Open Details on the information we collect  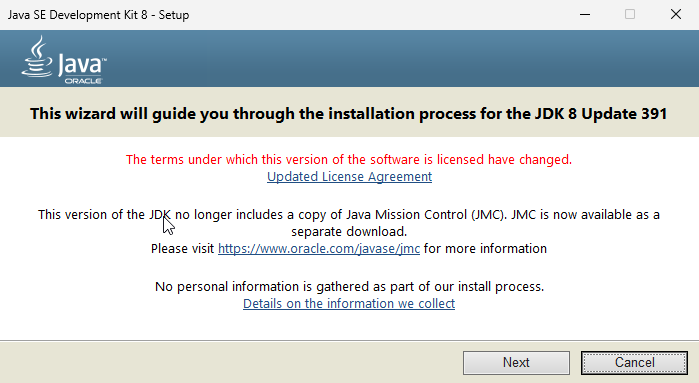(349, 304)
